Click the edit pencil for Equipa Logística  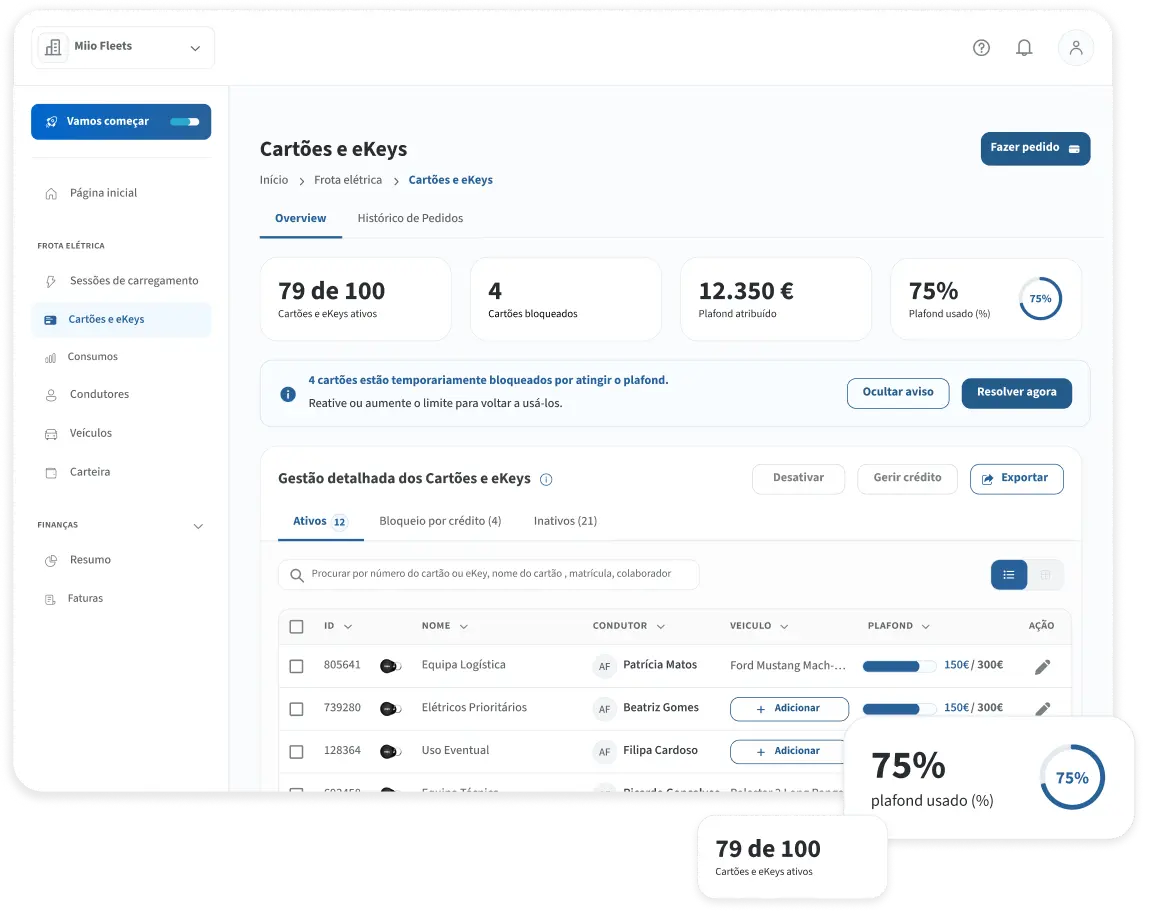[x=1042, y=666]
